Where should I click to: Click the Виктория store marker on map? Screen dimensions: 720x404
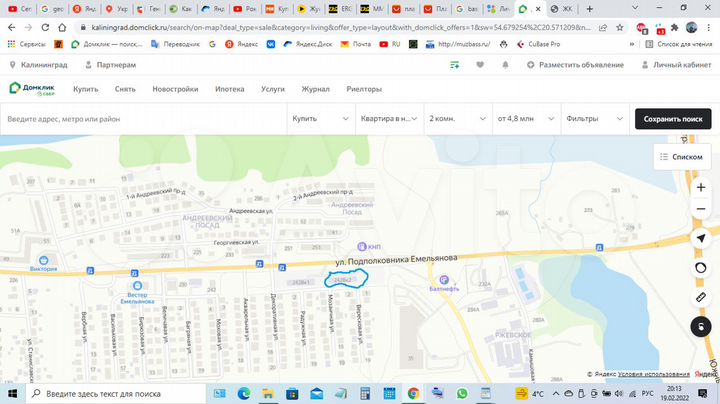click(x=44, y=261)
